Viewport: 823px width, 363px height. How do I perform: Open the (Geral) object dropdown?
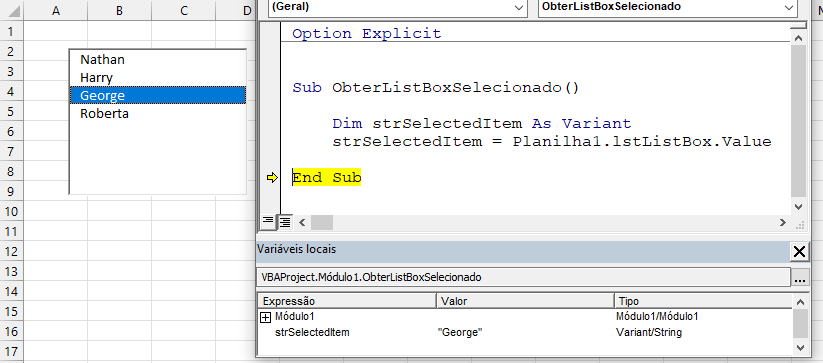(398, 7)
